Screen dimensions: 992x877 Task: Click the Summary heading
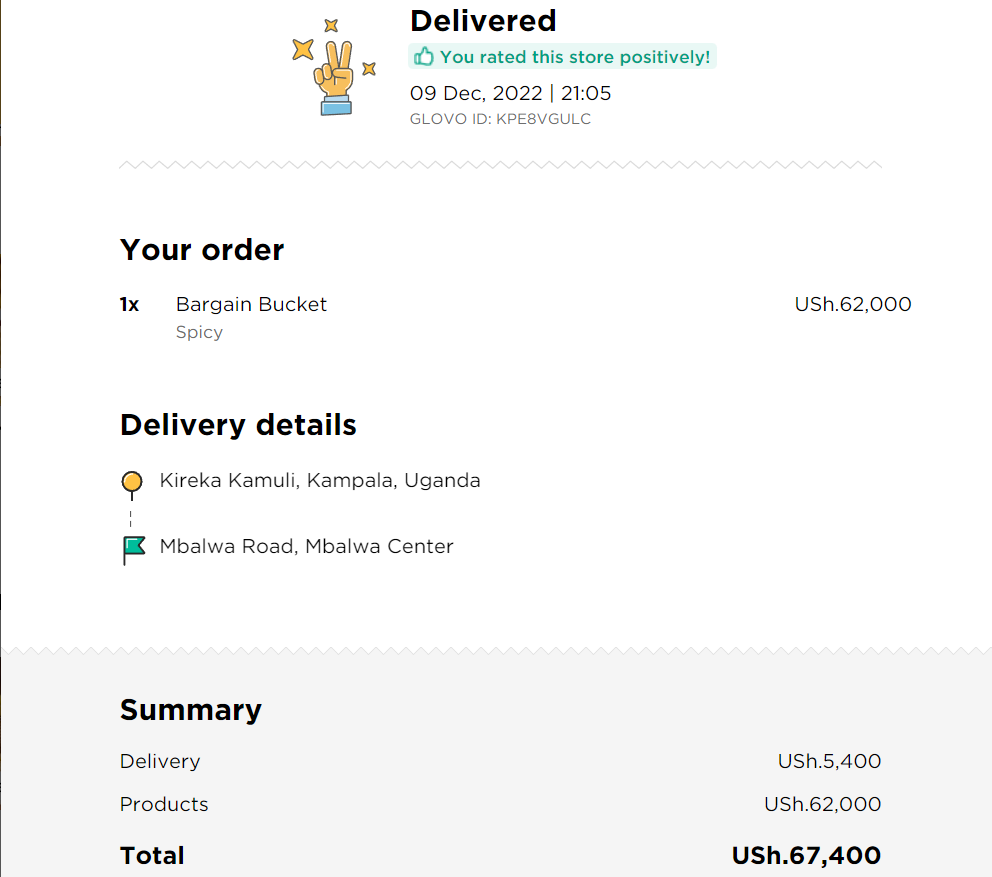190,709
